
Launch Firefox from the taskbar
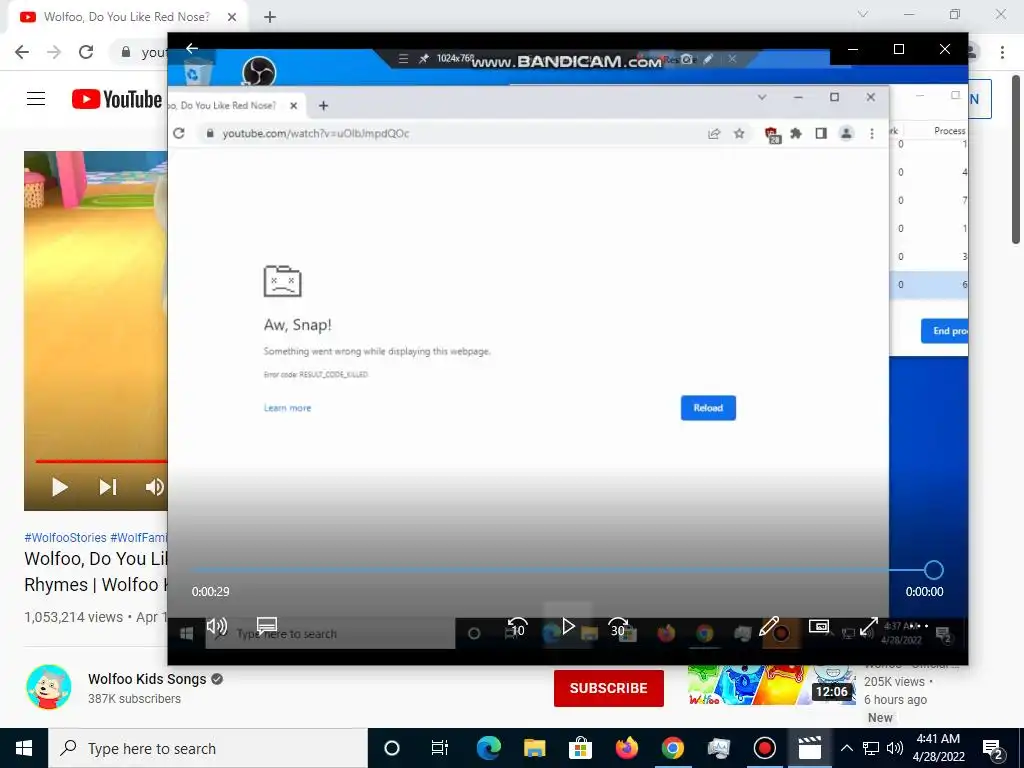point(626,748)
